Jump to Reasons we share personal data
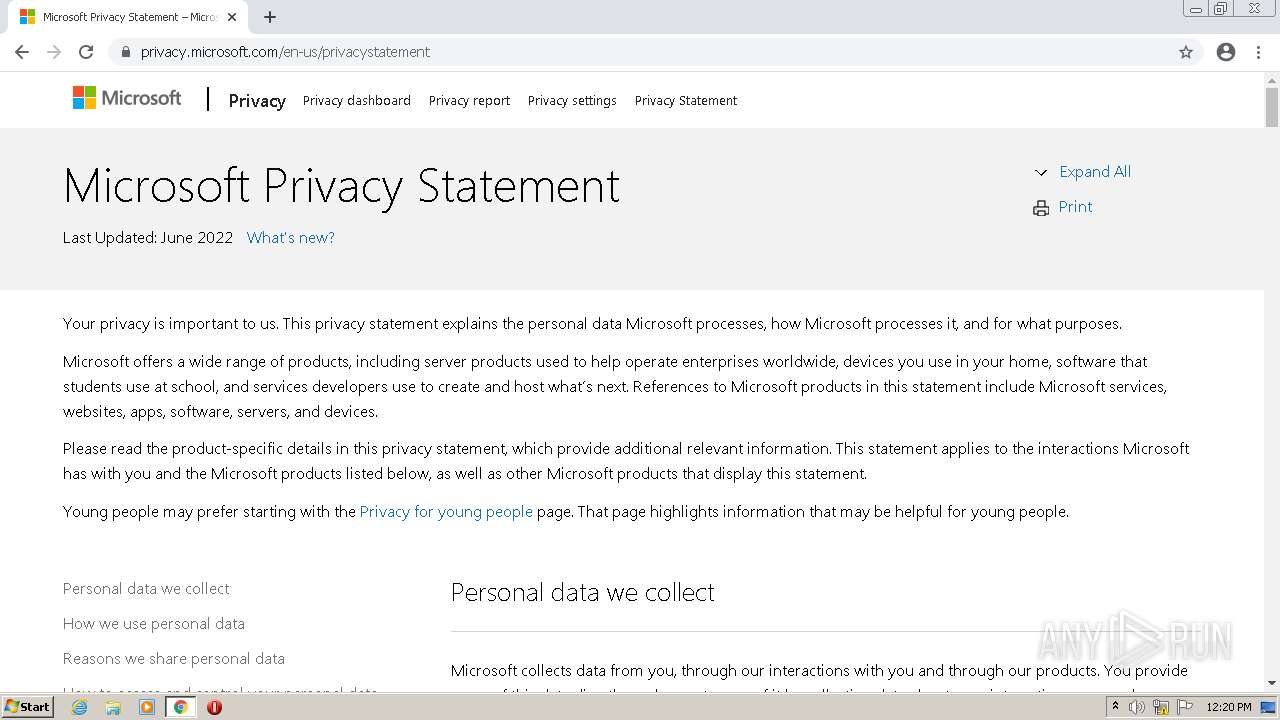Screen dimensions: 1280x720 click(x=174, y=659)
